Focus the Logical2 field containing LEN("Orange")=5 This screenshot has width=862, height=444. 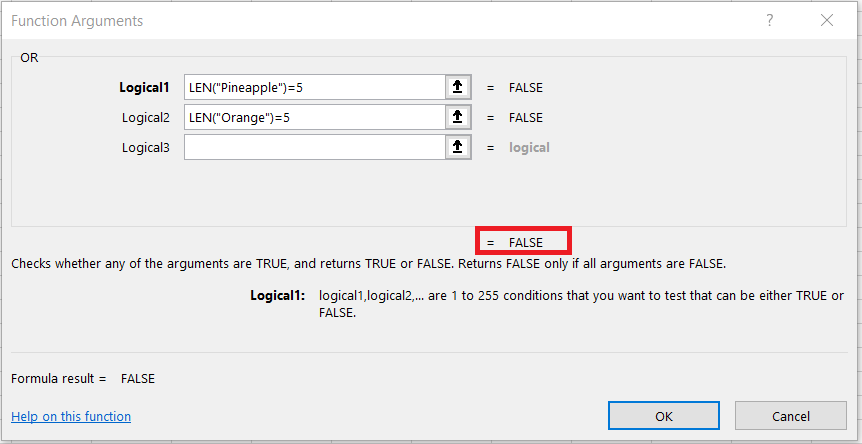pos(314,118)
